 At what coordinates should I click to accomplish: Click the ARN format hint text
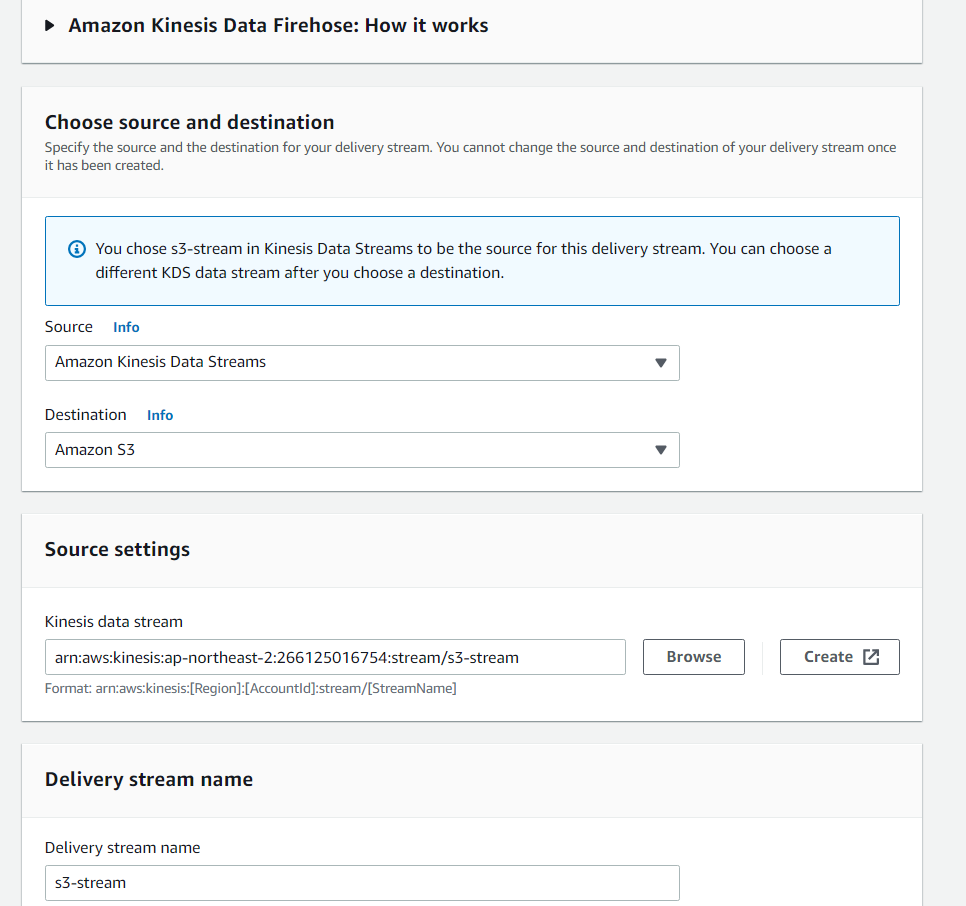coord(250,689)
